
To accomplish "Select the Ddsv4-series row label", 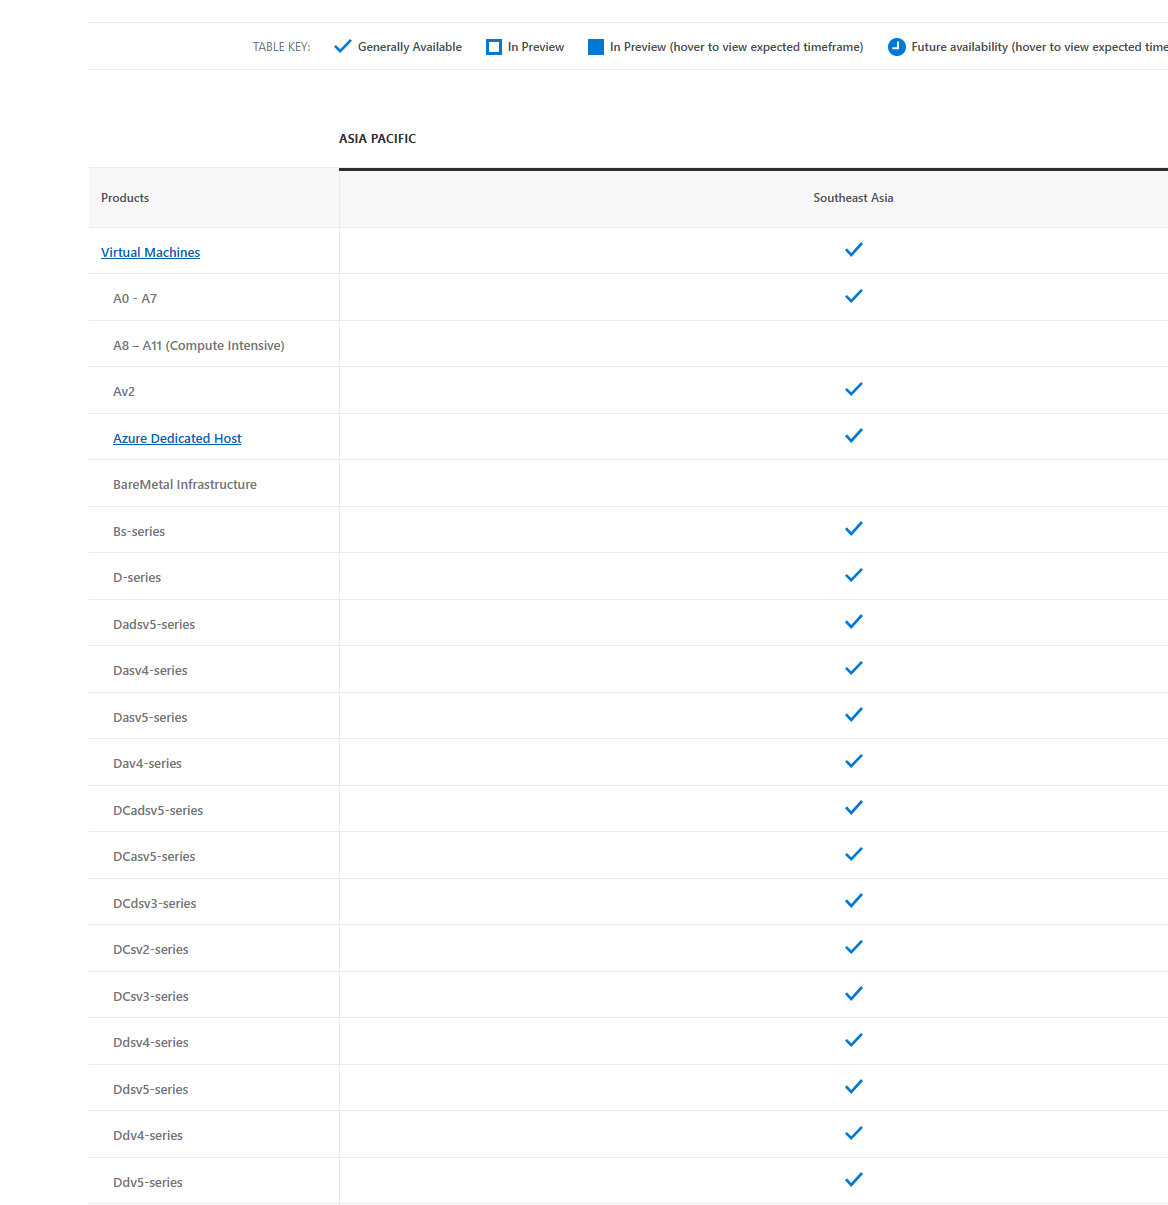I will coord(151,1043).
